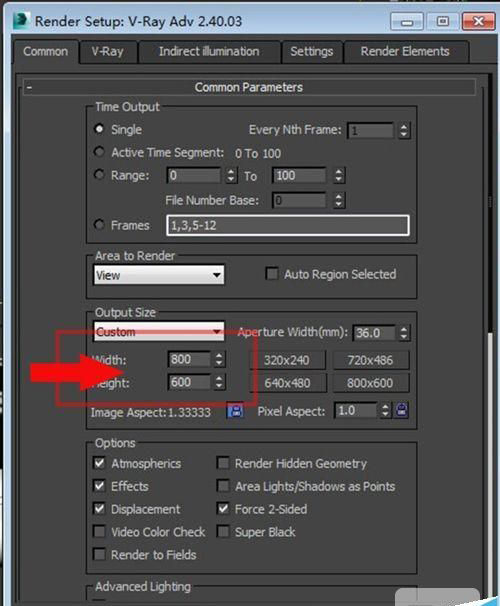Check Auto Region Selected
500x606 pixels.
tap(272, 274)
